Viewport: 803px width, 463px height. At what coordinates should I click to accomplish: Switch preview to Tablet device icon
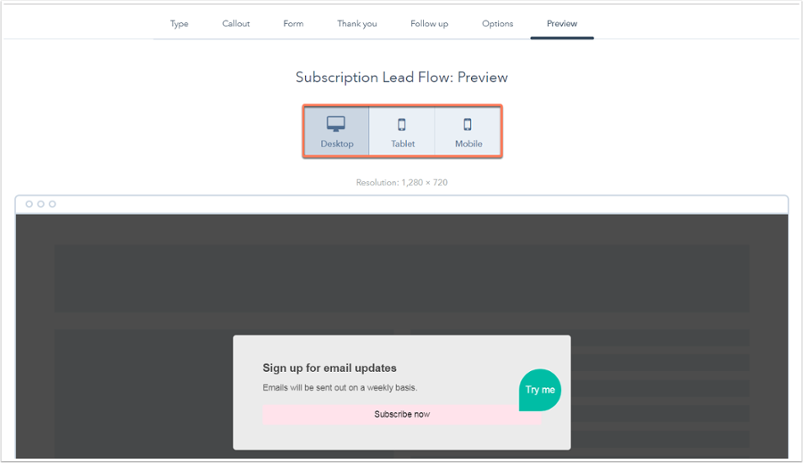pos(402,124)
